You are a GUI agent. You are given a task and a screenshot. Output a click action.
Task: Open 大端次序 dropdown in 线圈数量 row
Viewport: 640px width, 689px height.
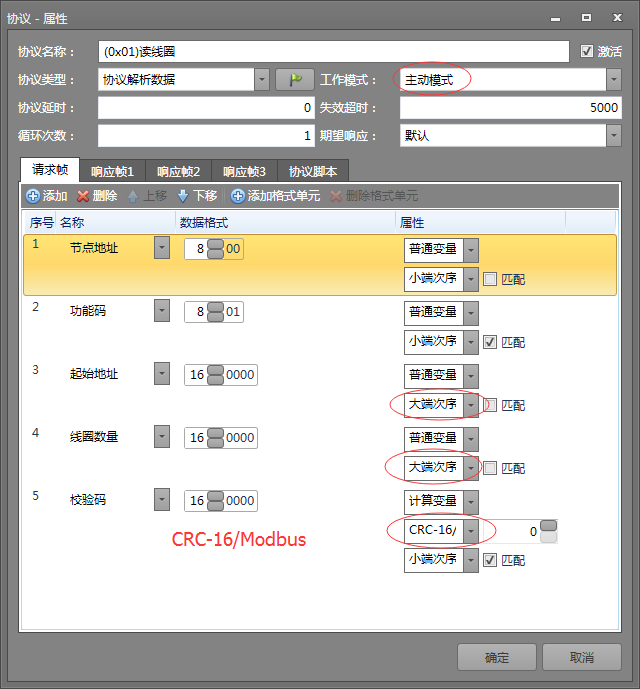click(471, 468)
